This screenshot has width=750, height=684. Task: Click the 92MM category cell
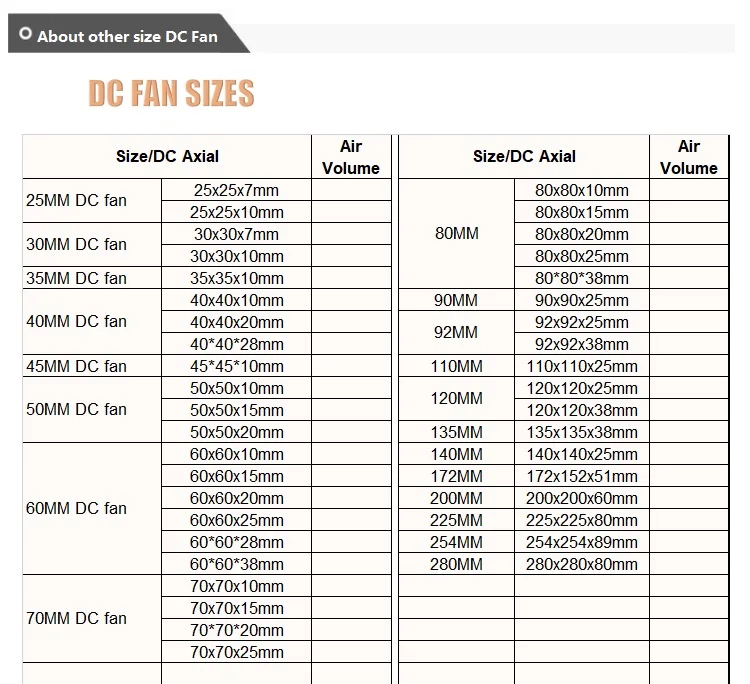[456, 332]
